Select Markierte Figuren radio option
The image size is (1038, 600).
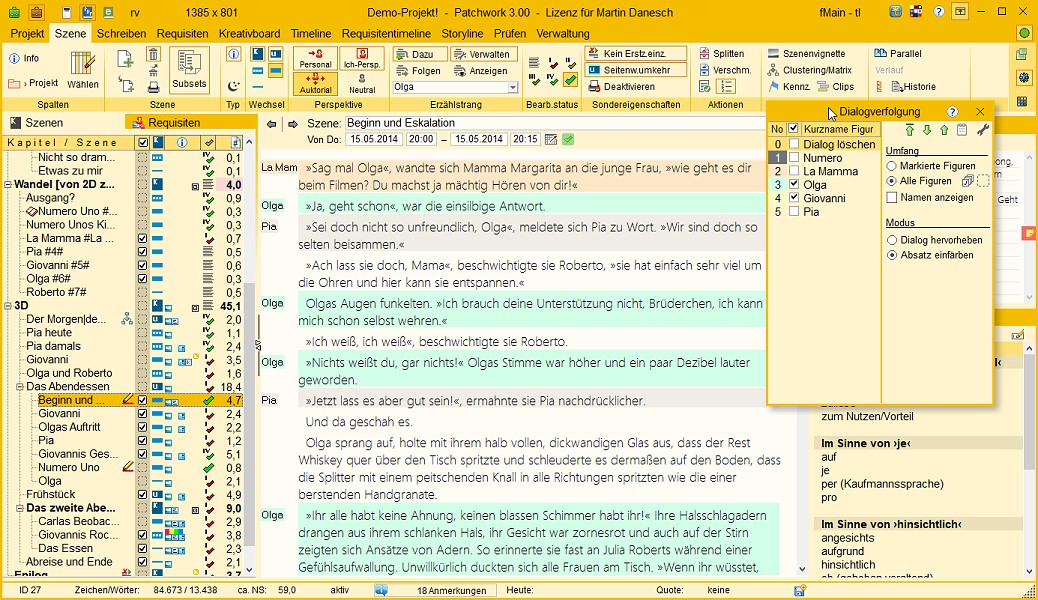tap(892, 166)
